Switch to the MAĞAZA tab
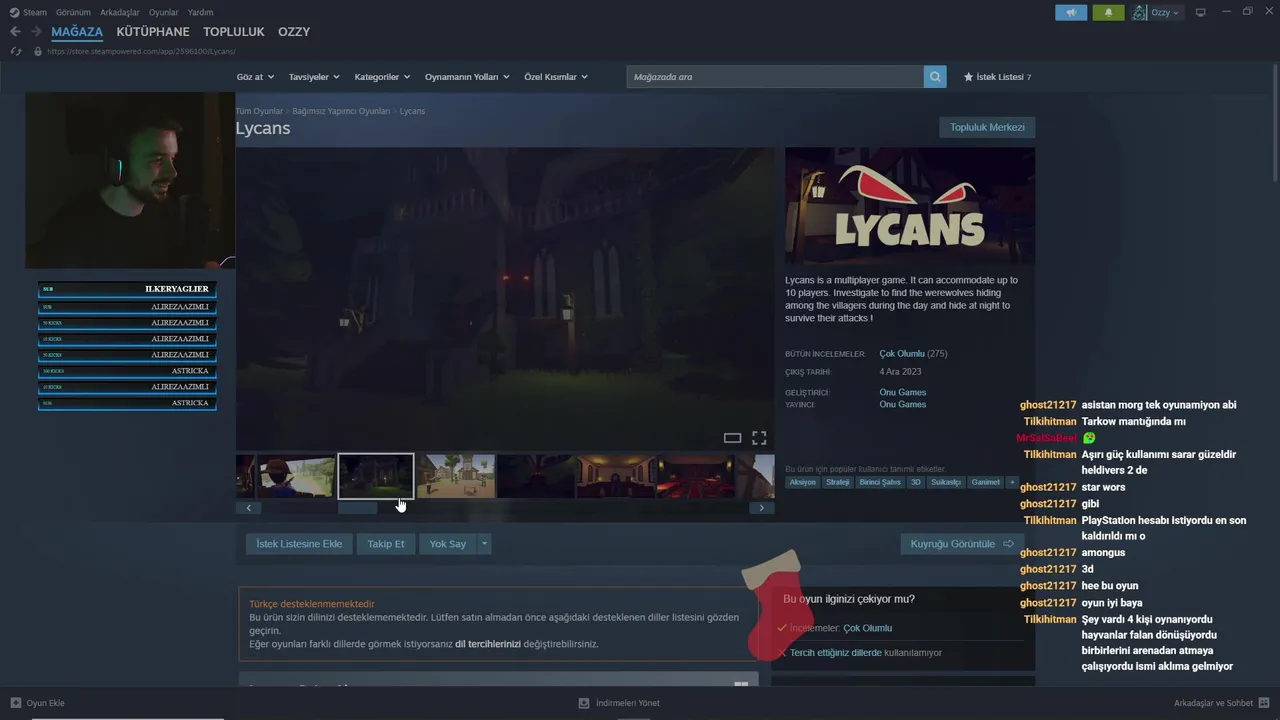This screenshot has width=1280, height=720. [77, 32]
